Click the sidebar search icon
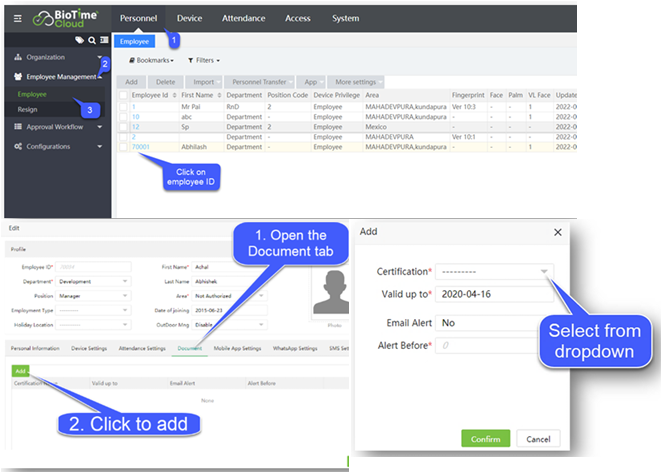Image resolution: width=663 pixels, height=472 pixels. click(x=91, y=40)
